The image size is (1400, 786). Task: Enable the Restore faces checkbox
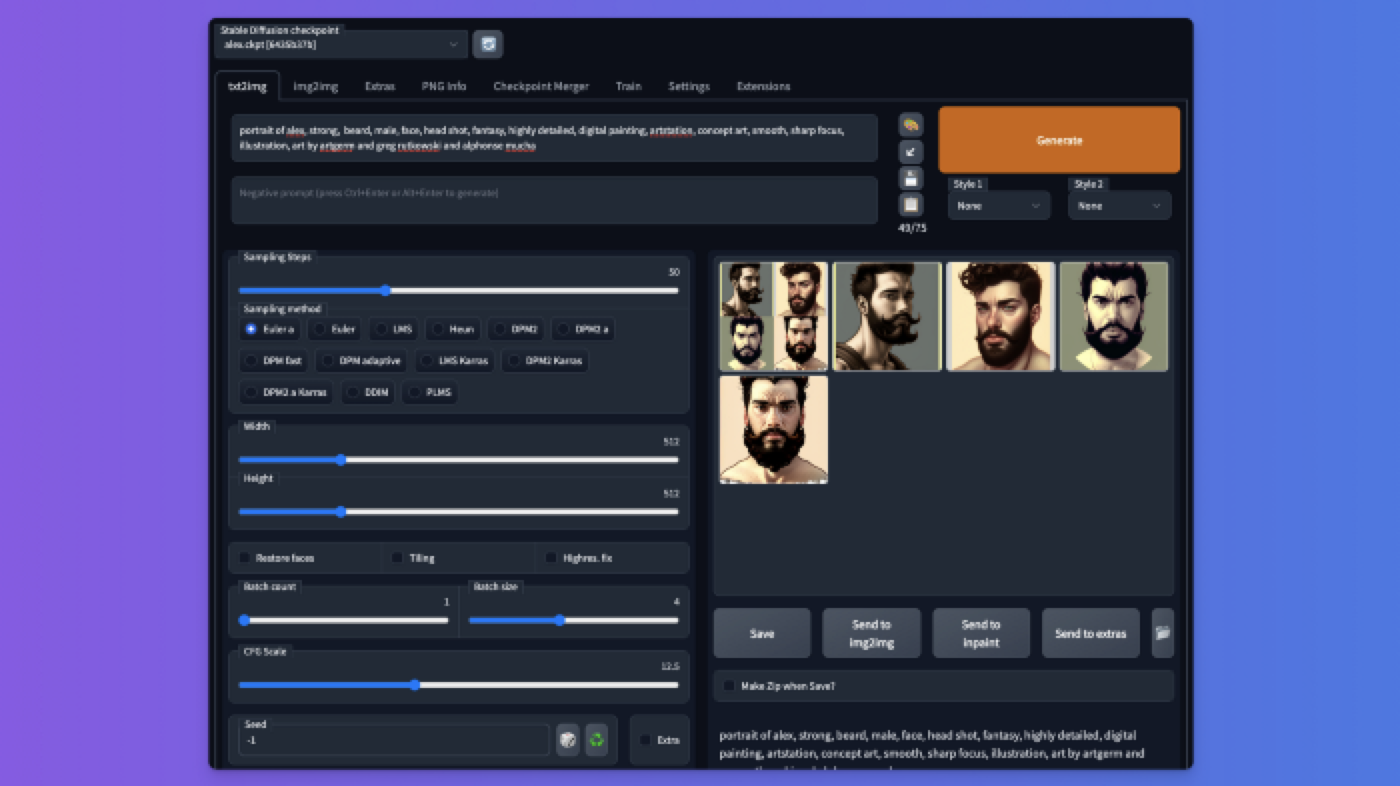pos(245,557)
